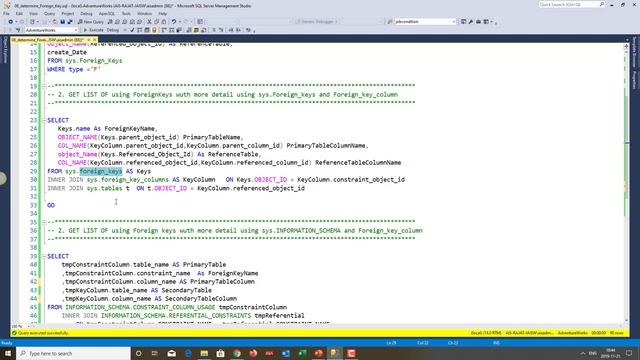The image size is (640, 360).
Task: Click the Save All icon
Action: click(70, 22)
